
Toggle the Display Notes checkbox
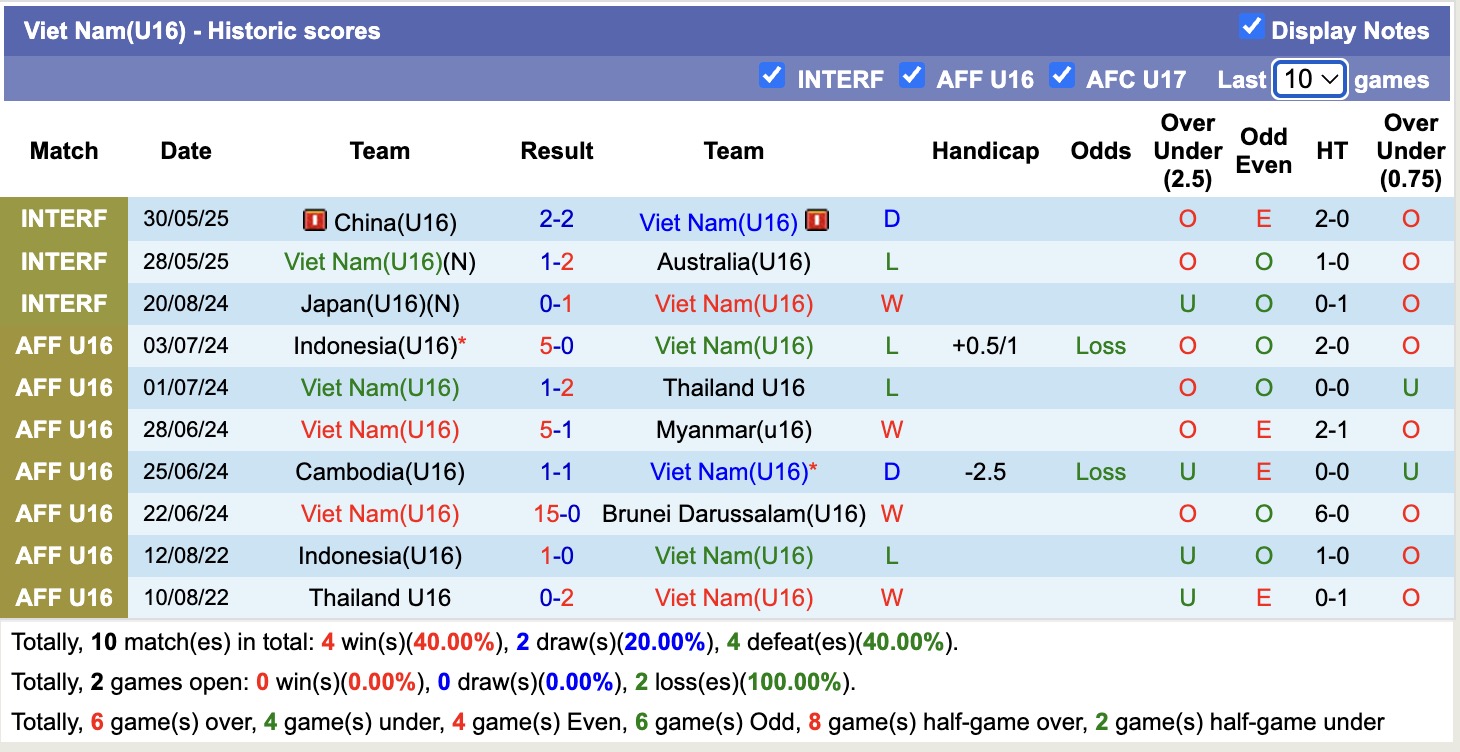click(x=1251, y=27)
